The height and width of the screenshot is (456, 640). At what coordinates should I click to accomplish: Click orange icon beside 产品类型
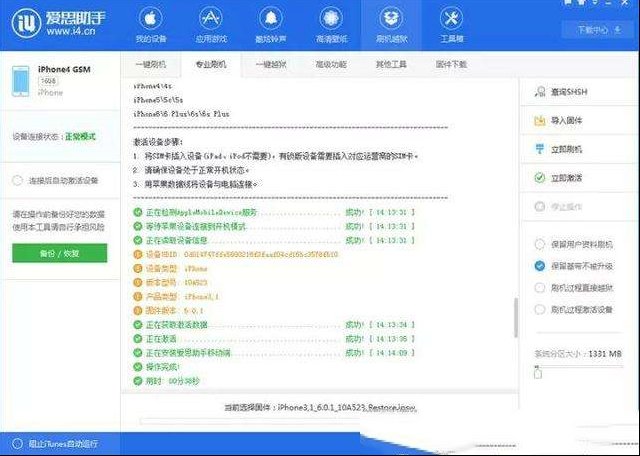[138, 297]
